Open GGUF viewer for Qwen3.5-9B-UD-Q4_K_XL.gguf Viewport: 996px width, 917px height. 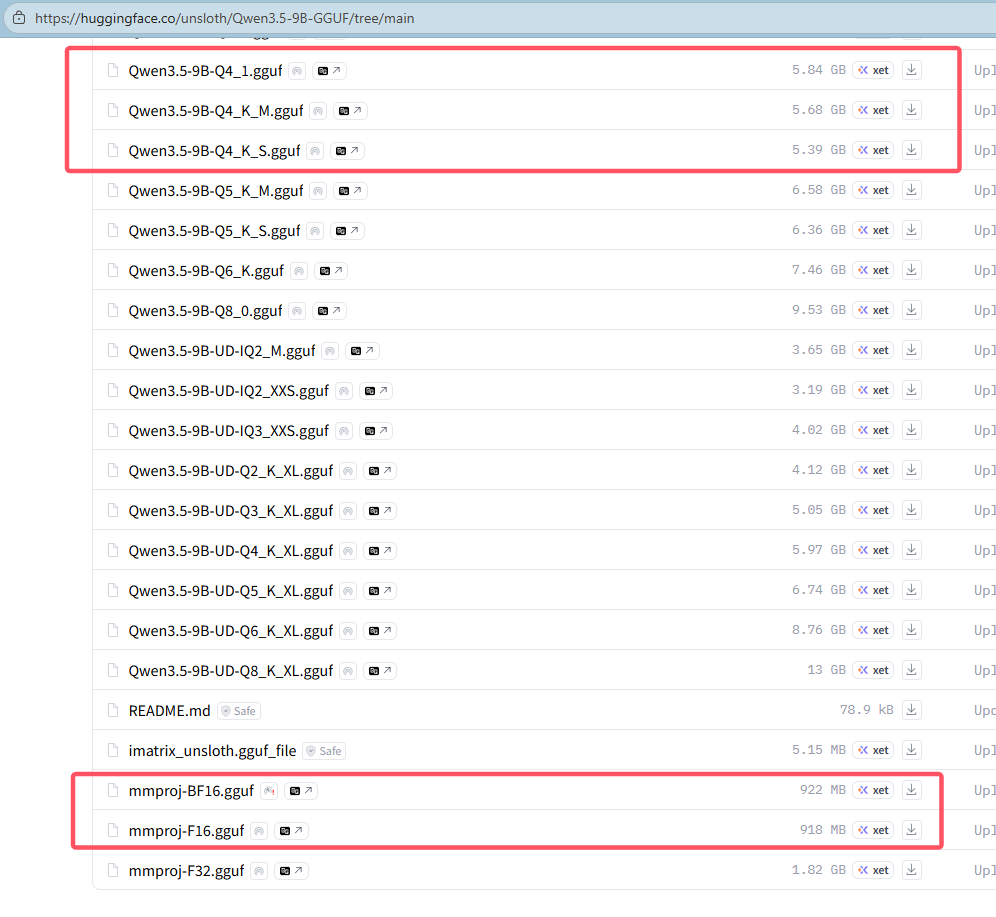coord(380,551)
